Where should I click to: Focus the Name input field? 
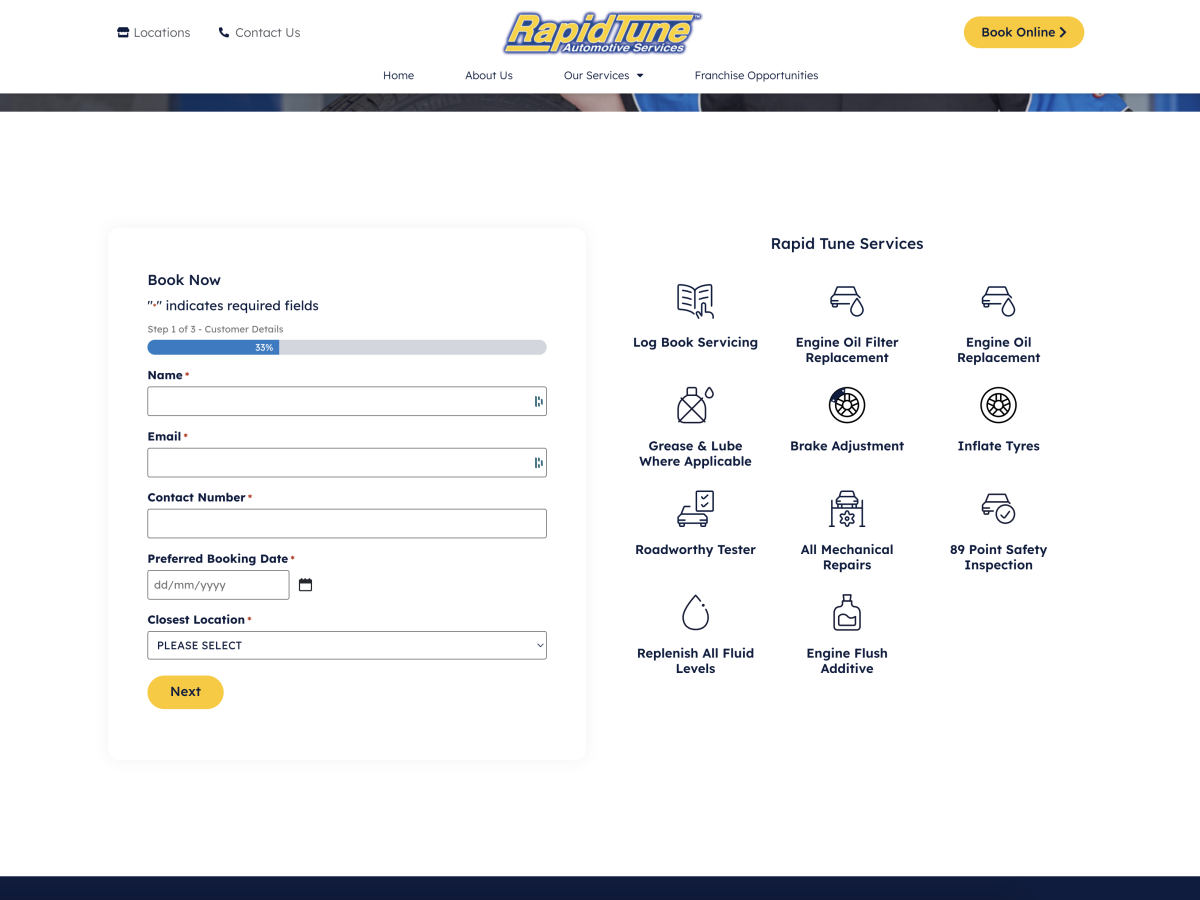pyautogui.click(x=347, y=401)
